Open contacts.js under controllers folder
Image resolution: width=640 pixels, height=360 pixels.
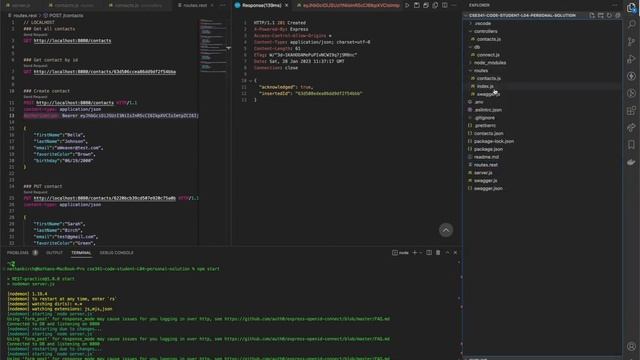489,39
